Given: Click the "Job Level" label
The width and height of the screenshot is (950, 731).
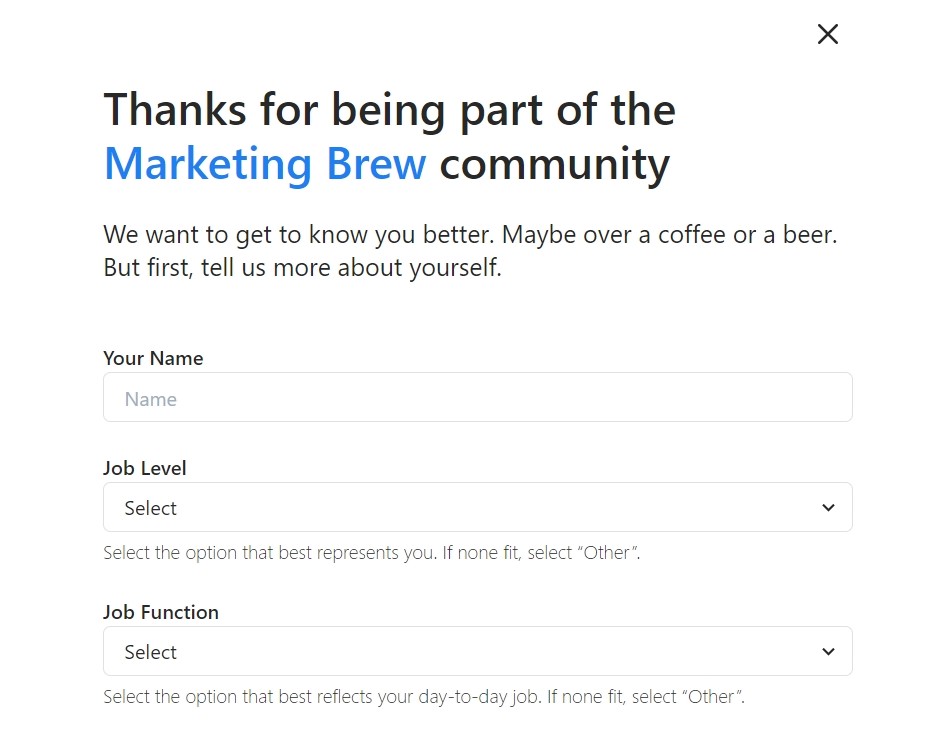Looking at the screenshot, I should (145, 468).
